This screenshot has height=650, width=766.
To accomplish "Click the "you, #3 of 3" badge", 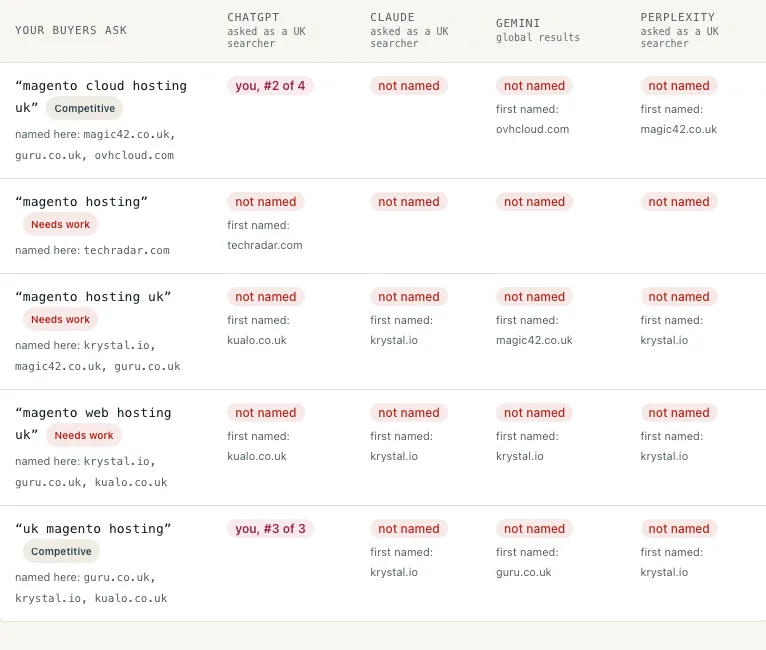I will (270, 529).
